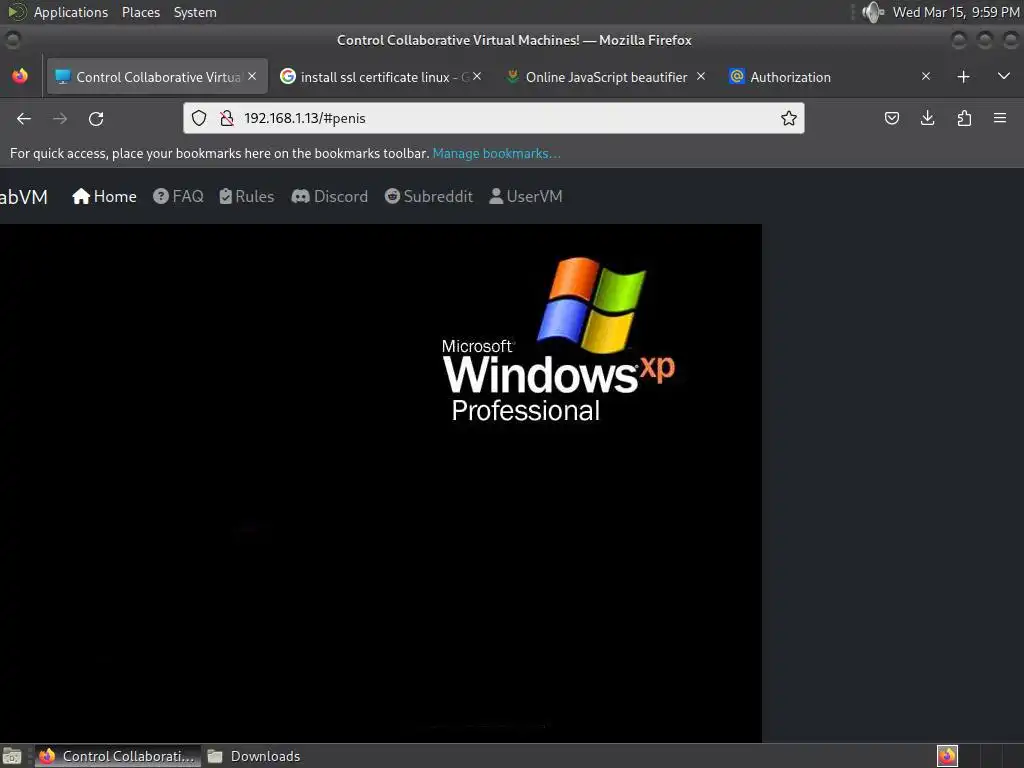1024x768 pixels.
Task: Open the Discord link
Action: pos(329,197)
